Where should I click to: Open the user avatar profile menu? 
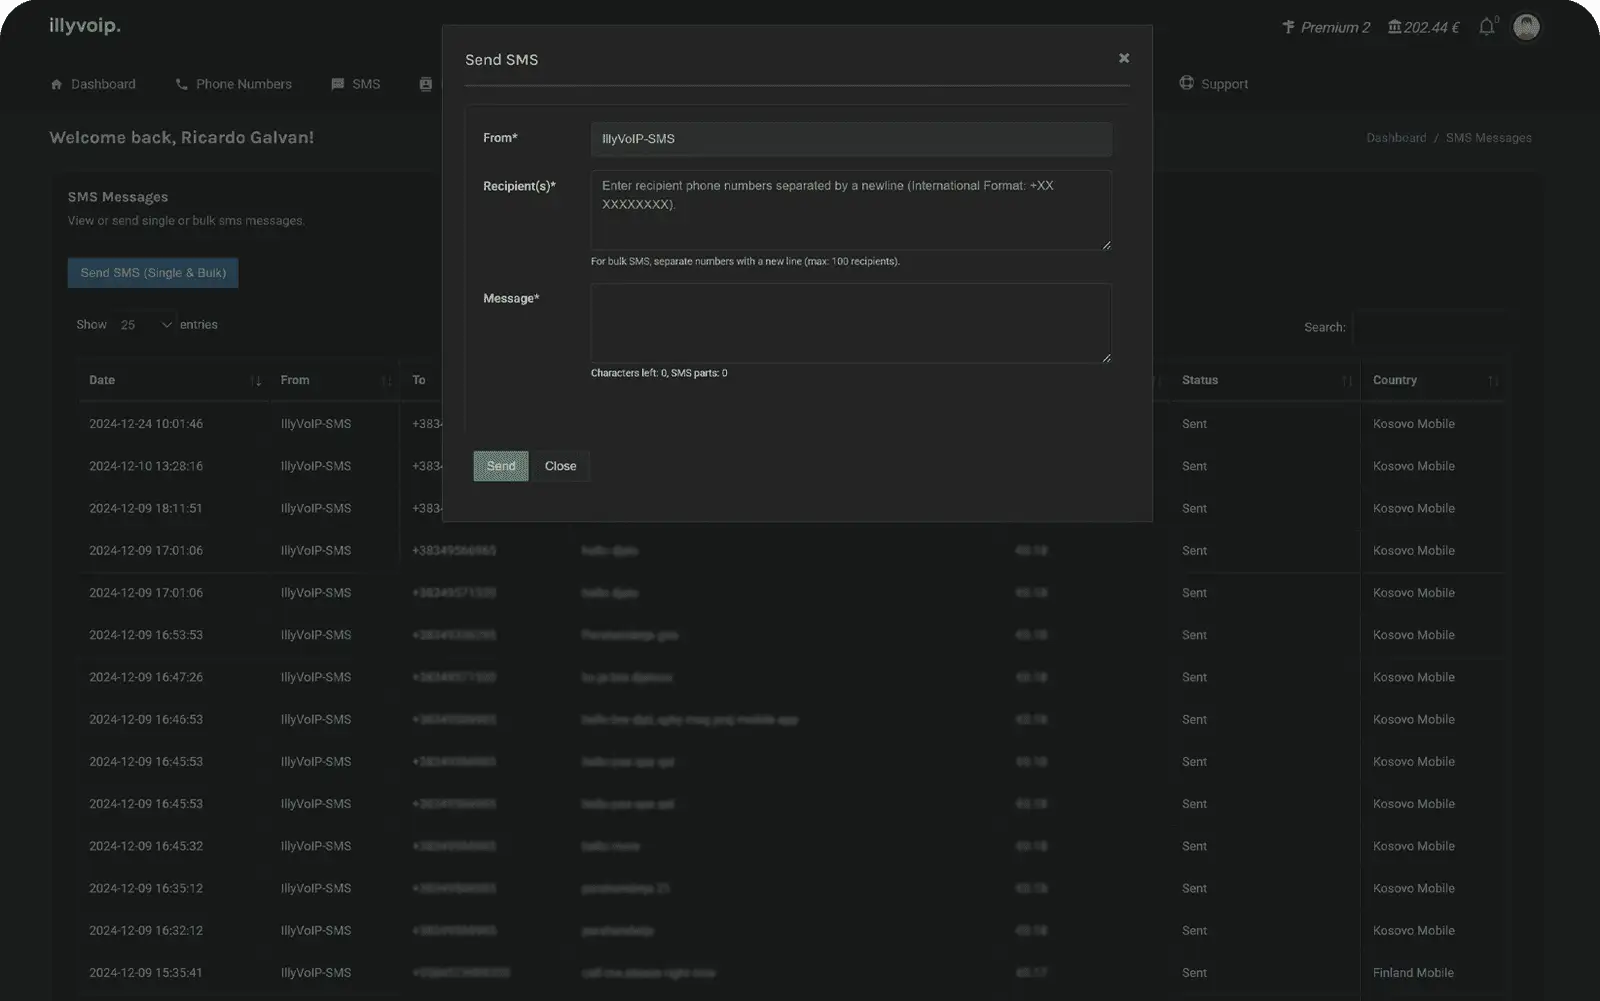point(1526,27)
